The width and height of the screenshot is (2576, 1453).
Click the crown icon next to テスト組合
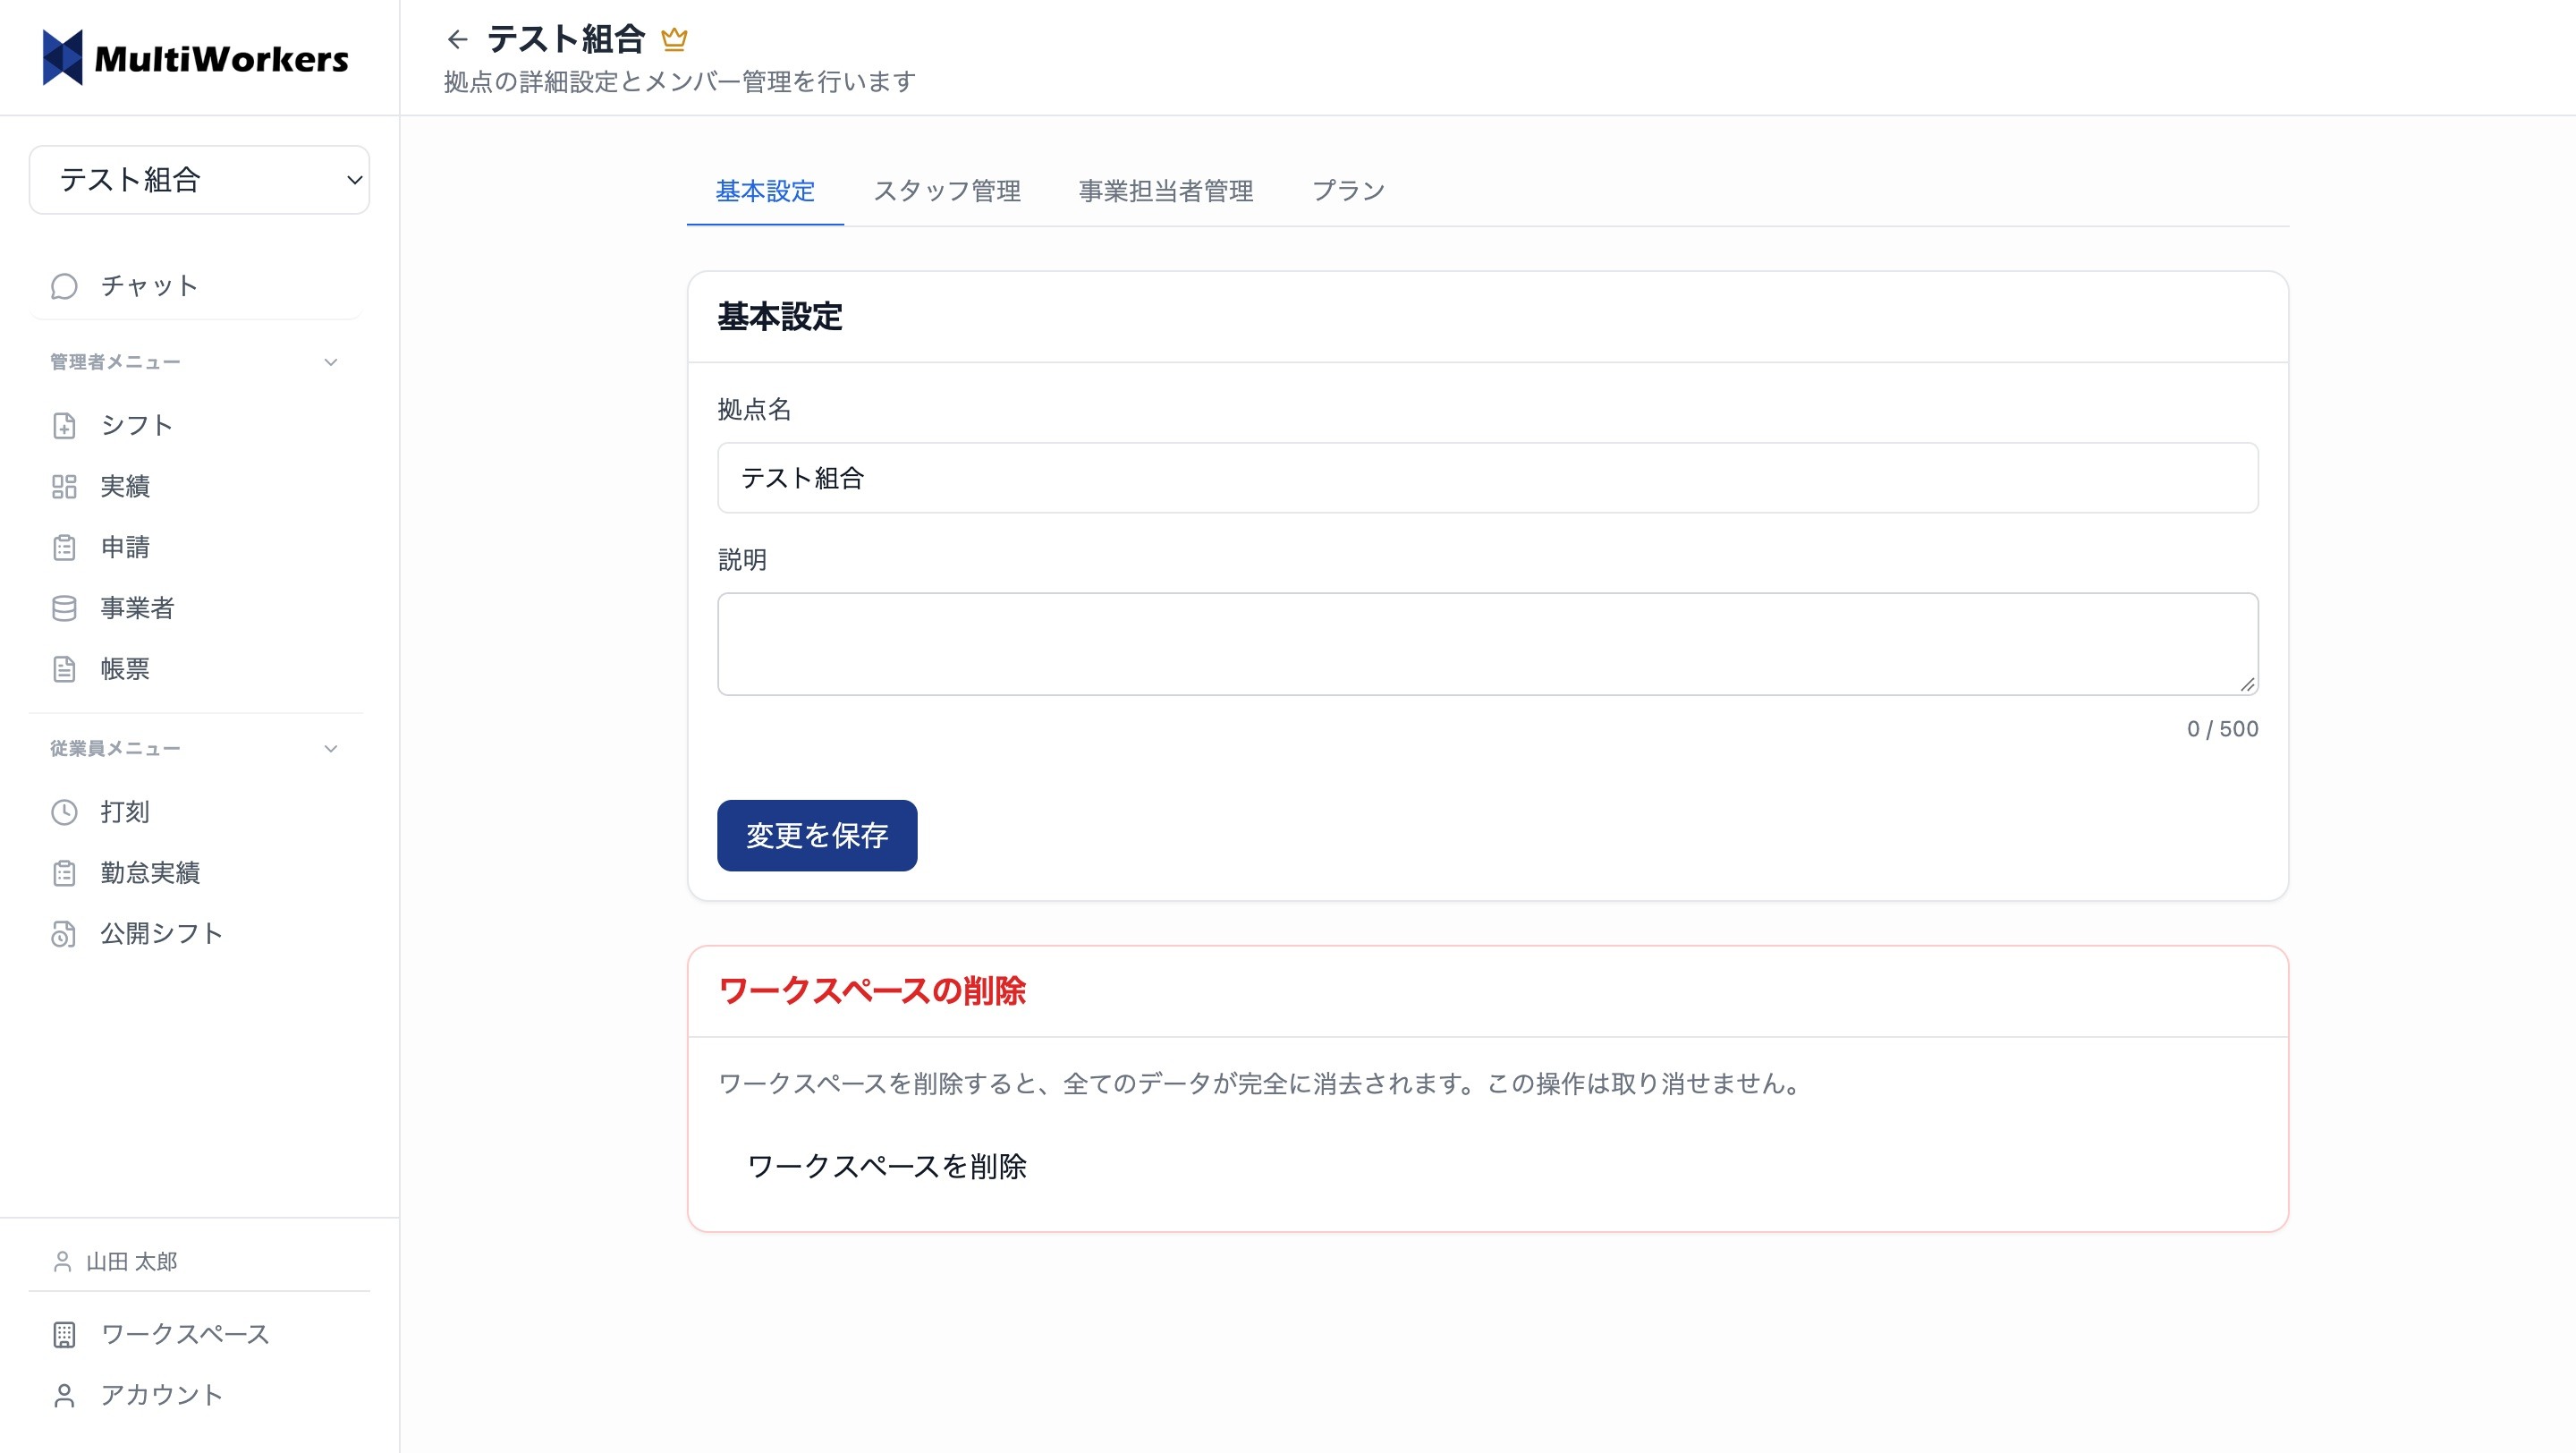coord(674,39)
